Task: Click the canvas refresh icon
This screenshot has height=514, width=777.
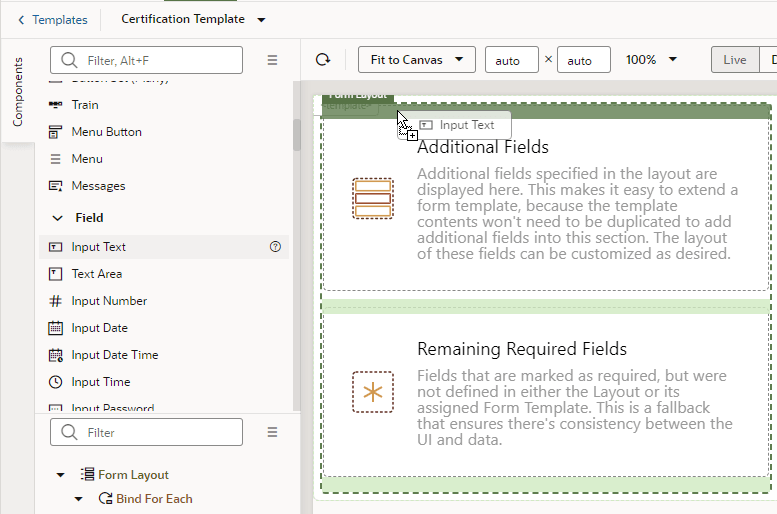Action: point(322,60)
